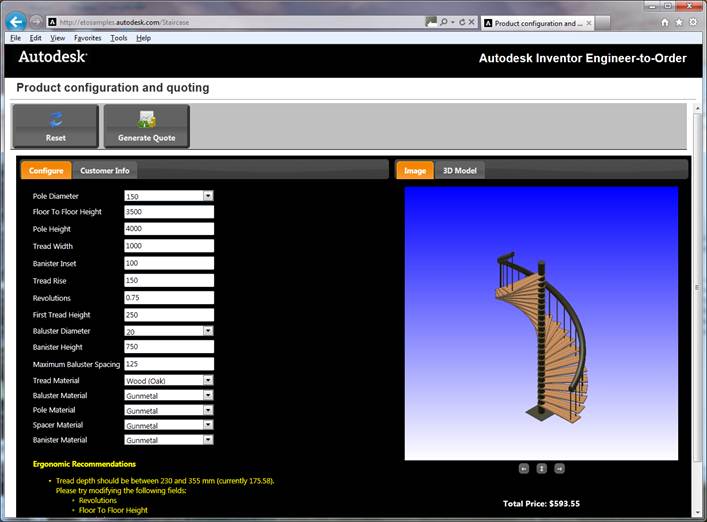
Task: Expand the Spacer Material dropdown
Action: [x=208, y=425]
